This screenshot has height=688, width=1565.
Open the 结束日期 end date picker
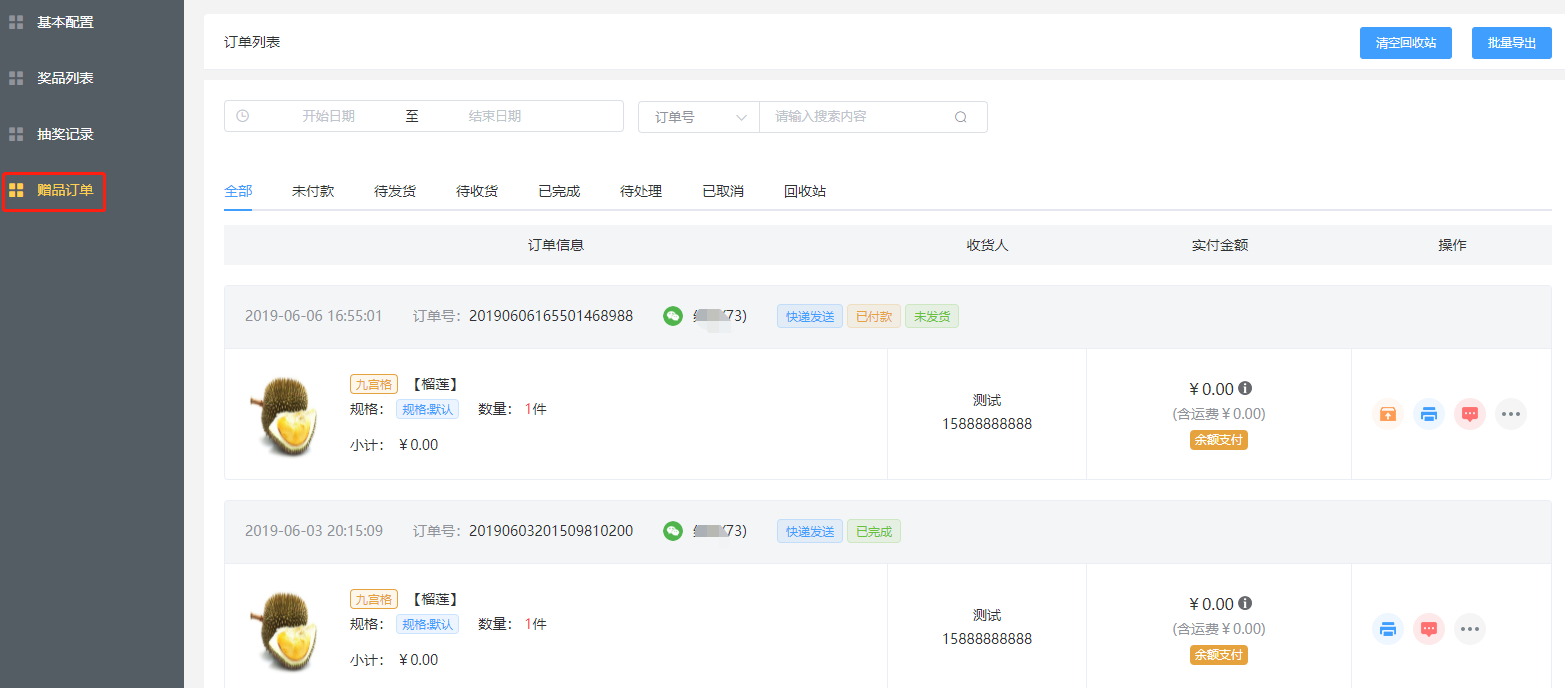click(x=495, y=116)
